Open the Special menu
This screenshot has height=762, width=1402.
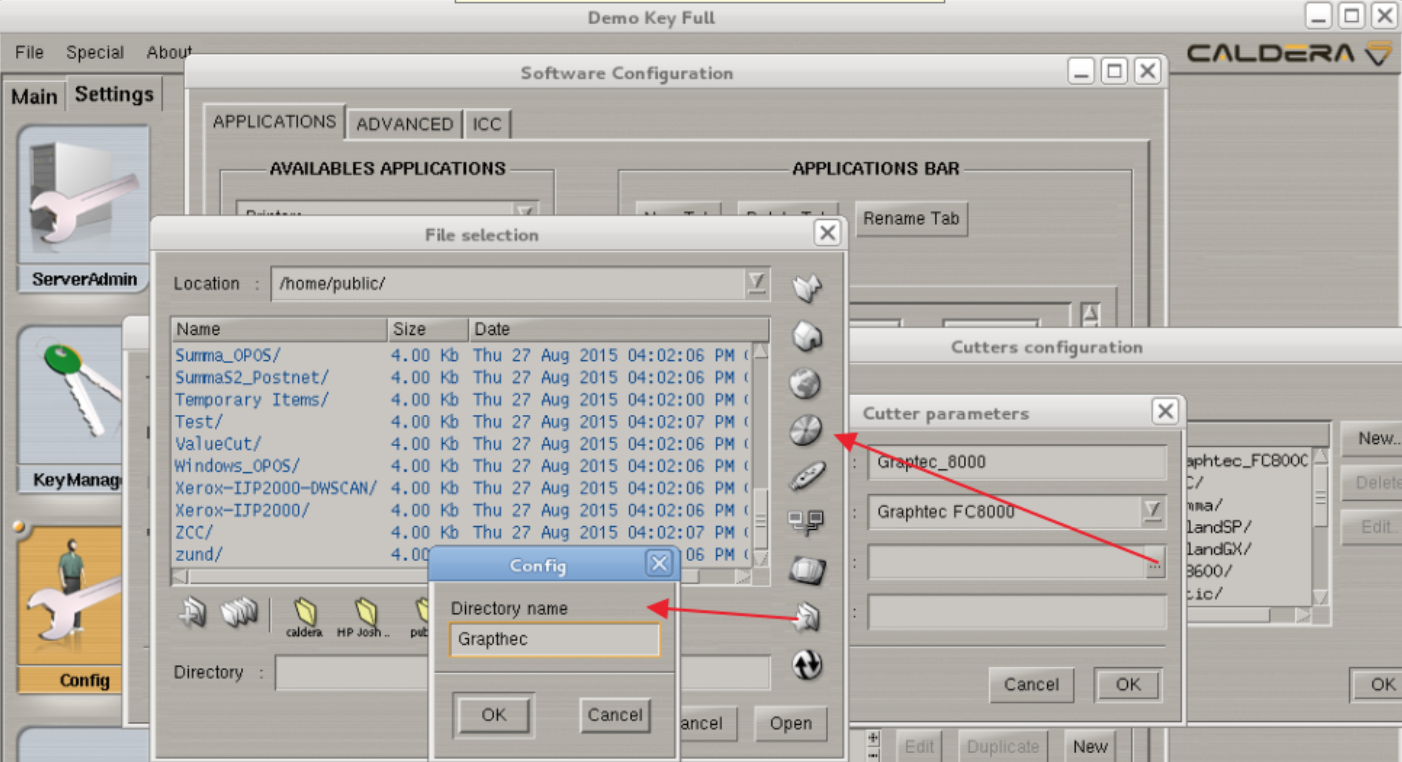point(95,52)
